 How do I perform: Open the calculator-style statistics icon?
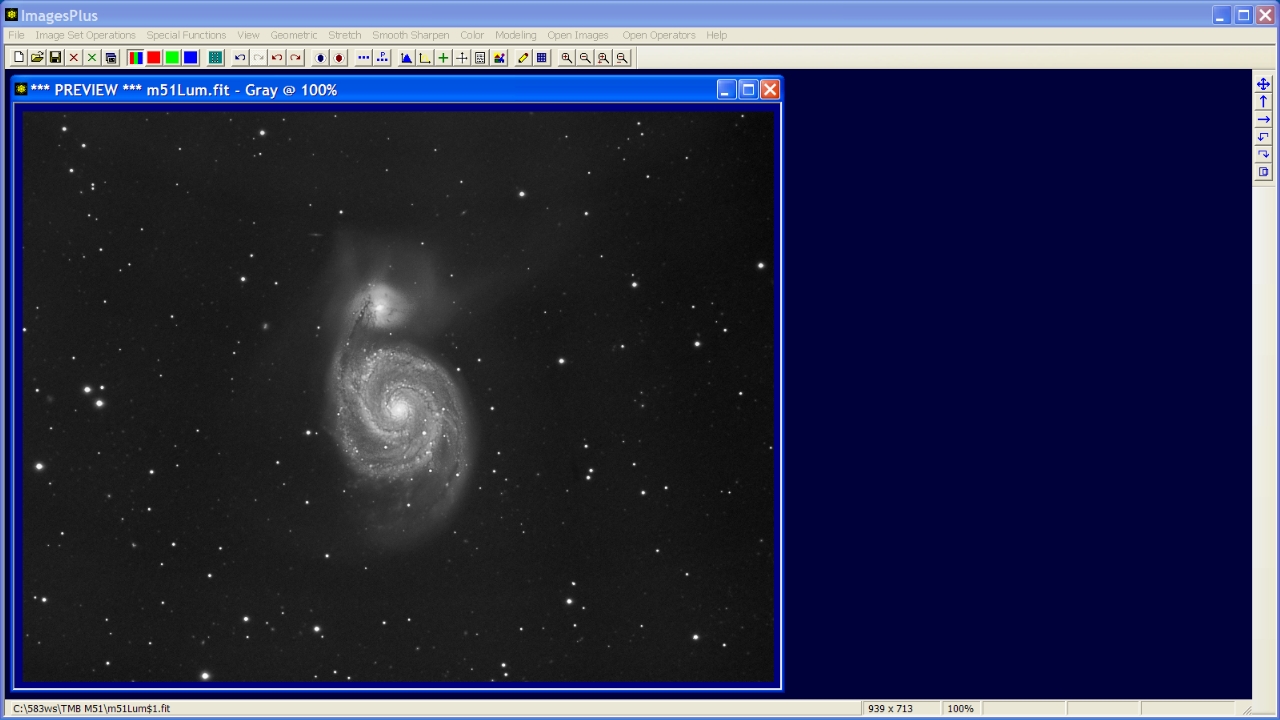pos(480,58)
